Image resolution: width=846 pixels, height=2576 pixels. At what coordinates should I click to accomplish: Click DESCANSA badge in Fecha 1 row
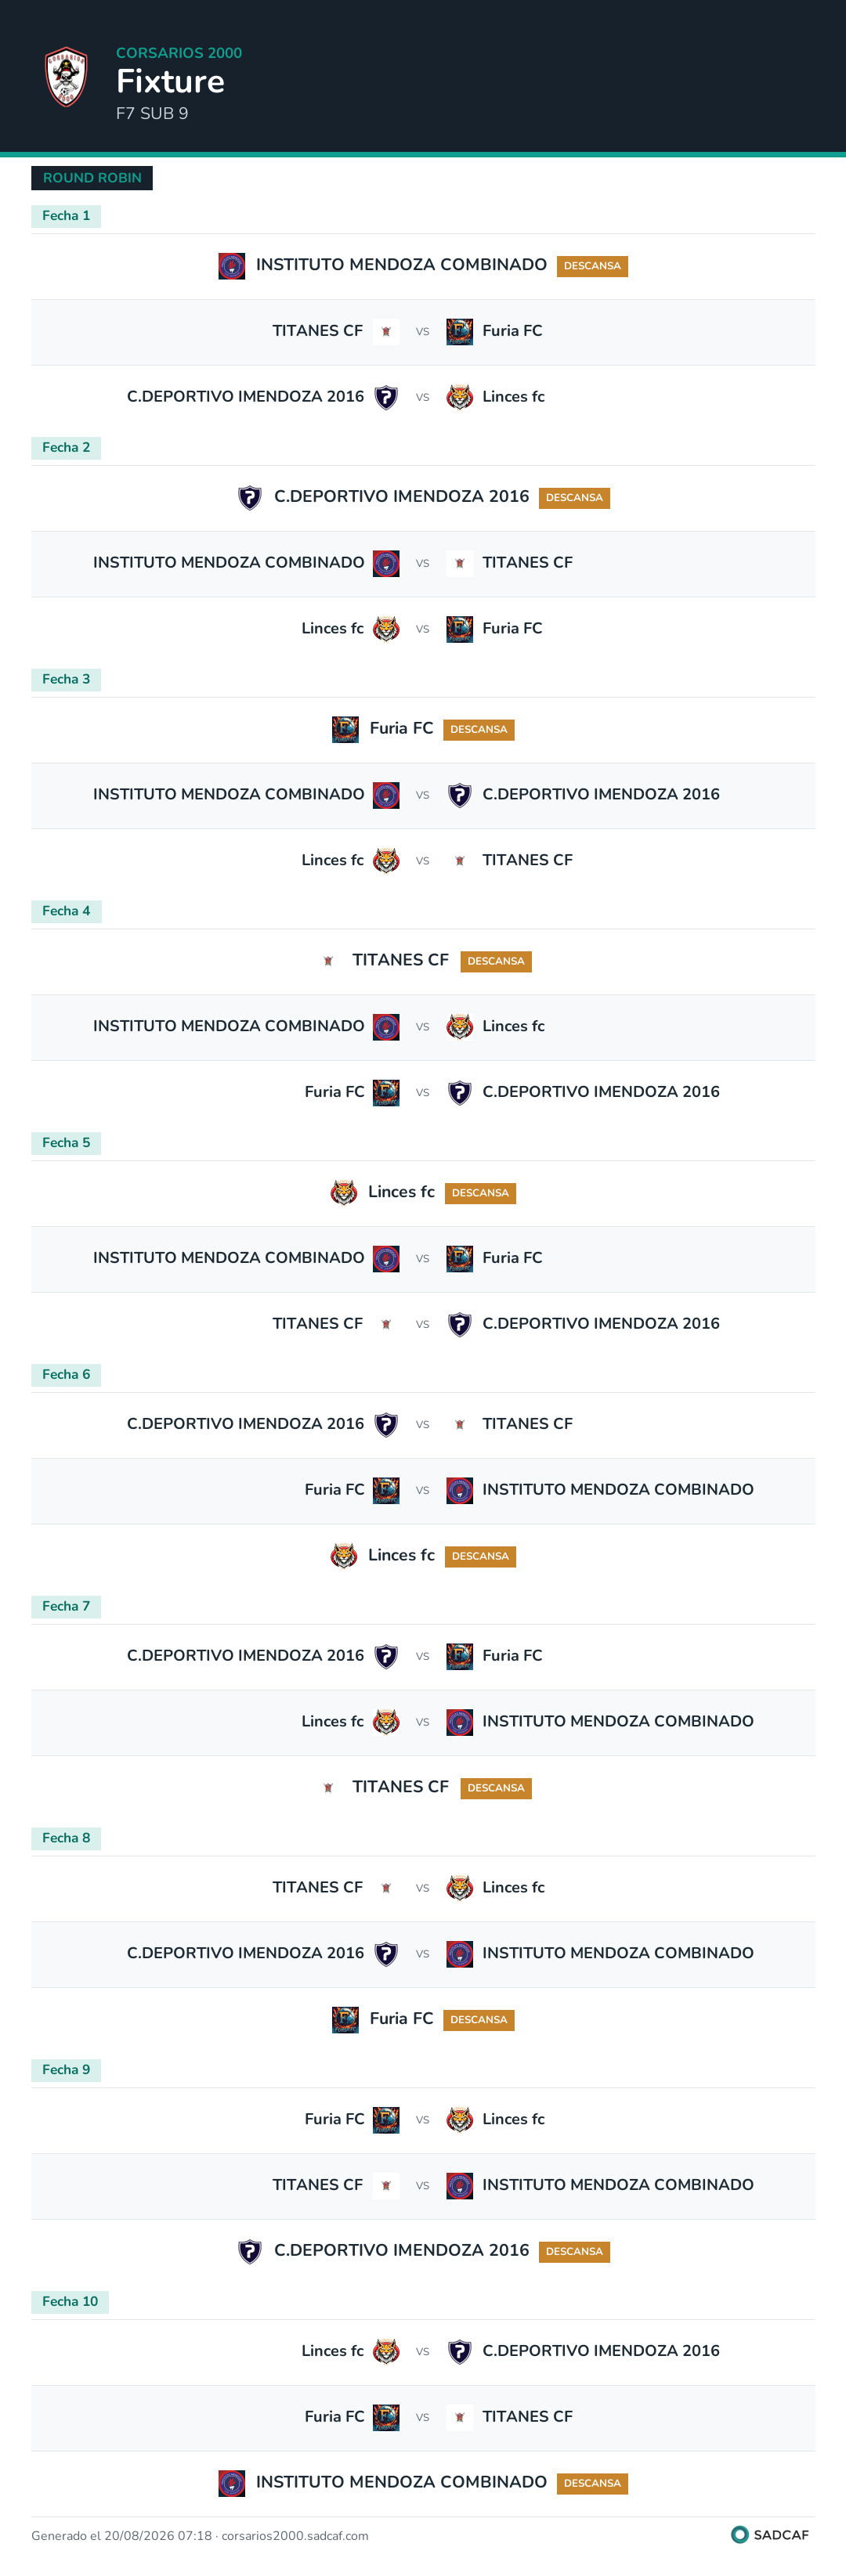coord(592,266)
